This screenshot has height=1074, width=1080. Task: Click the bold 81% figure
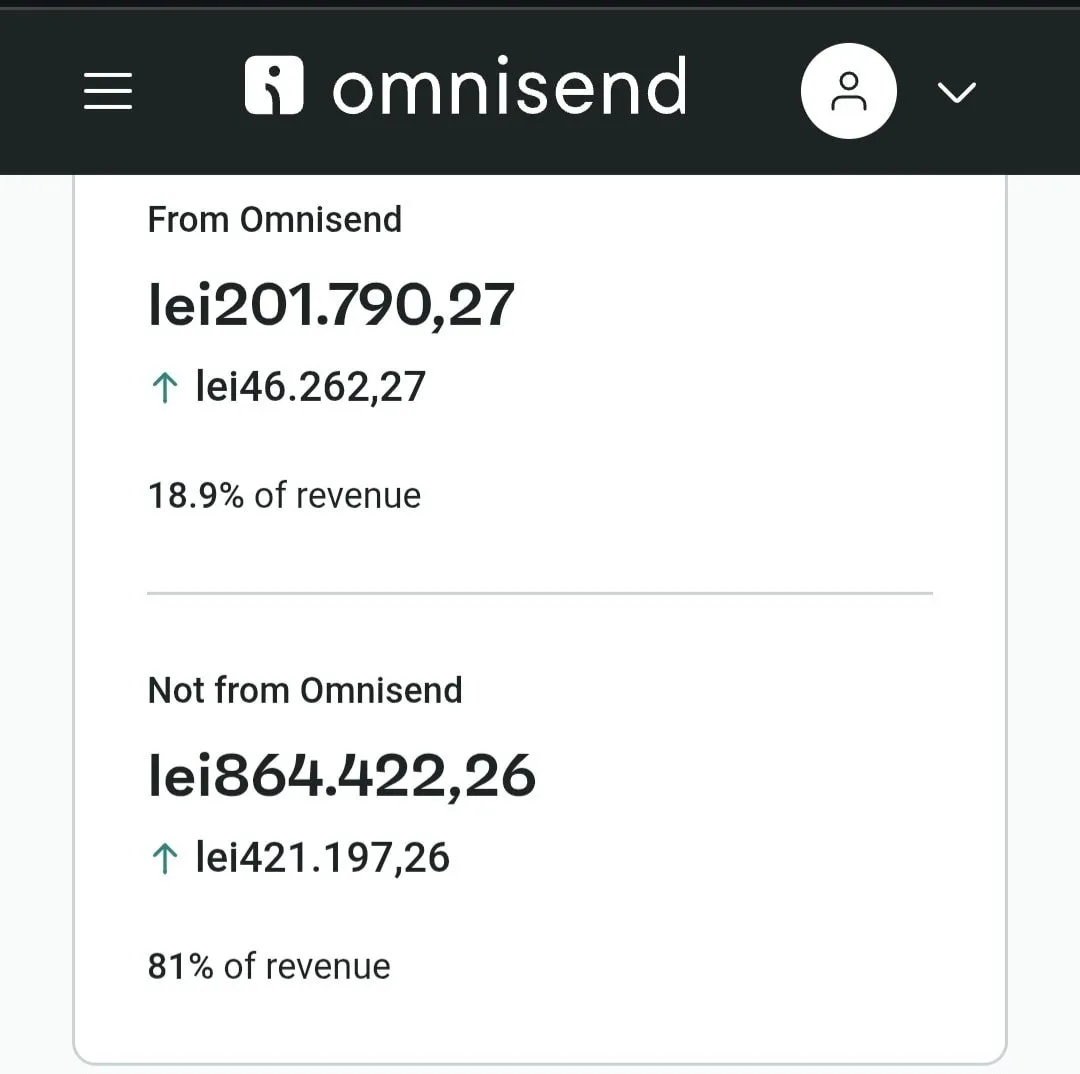tap(180, 967)
